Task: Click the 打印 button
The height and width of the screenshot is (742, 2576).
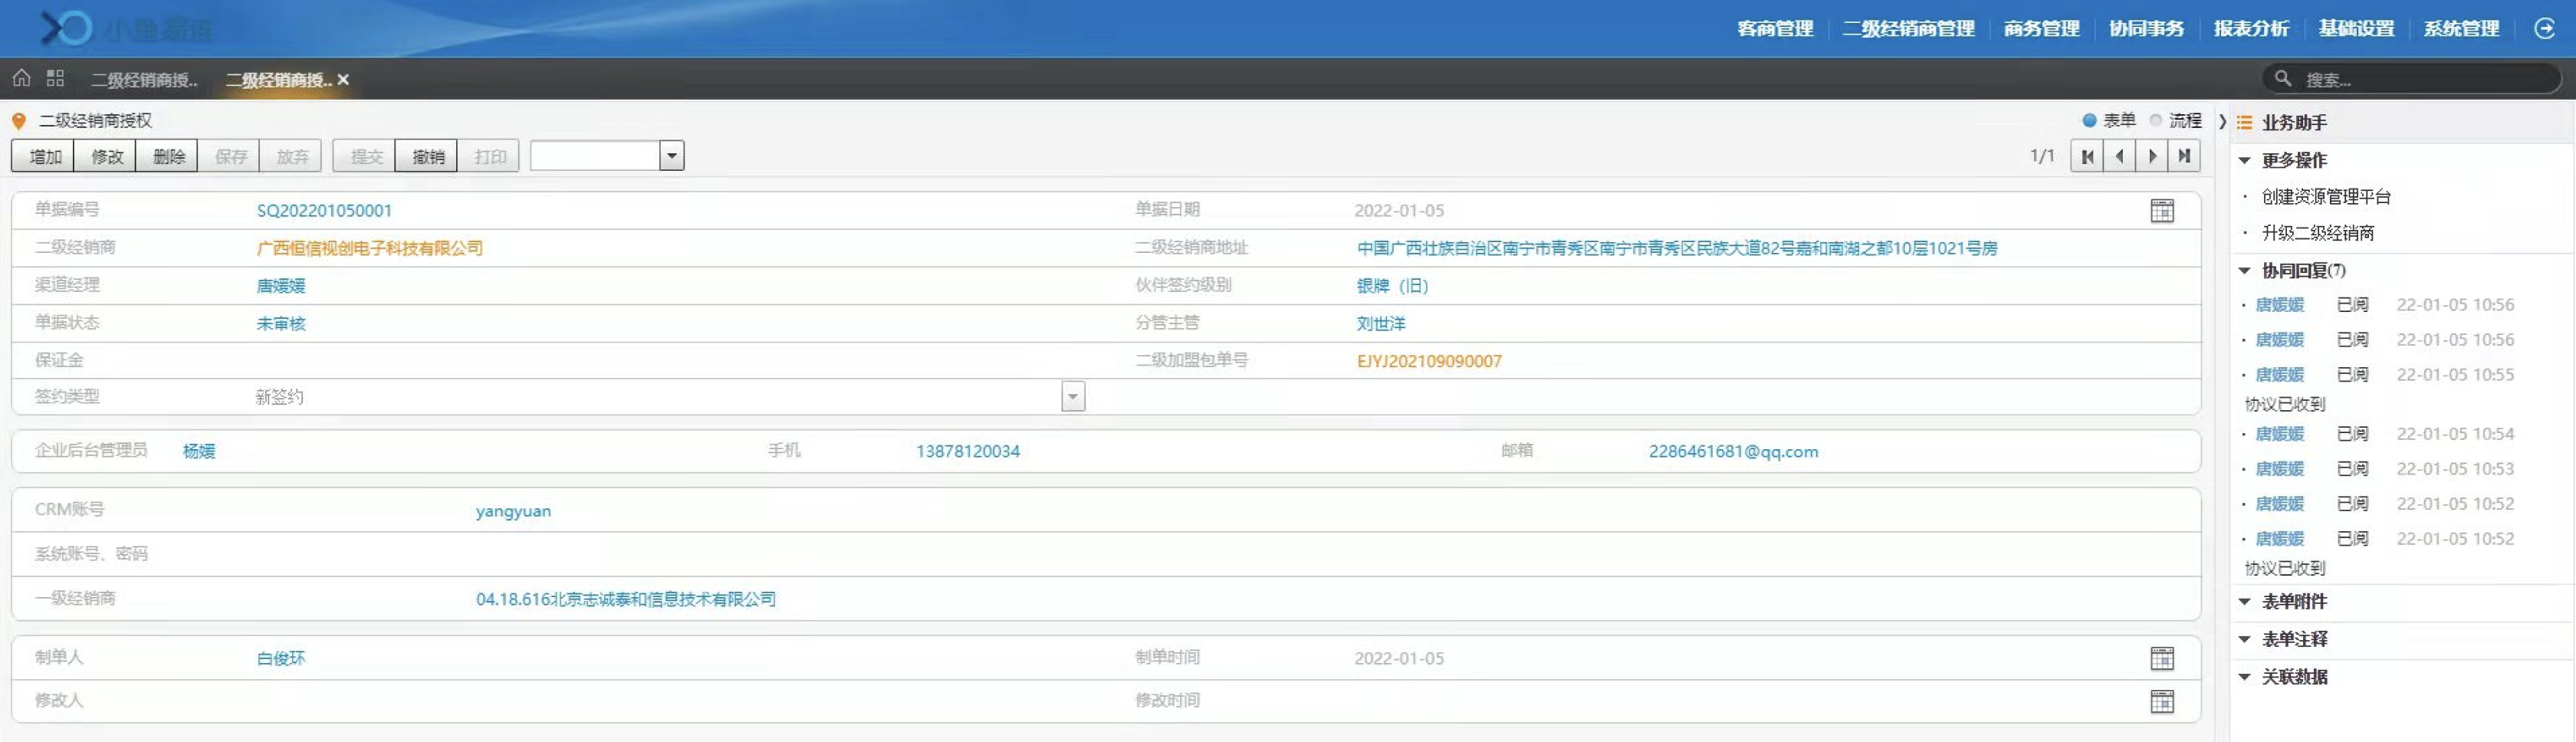Action: click(x=490, y=156)
